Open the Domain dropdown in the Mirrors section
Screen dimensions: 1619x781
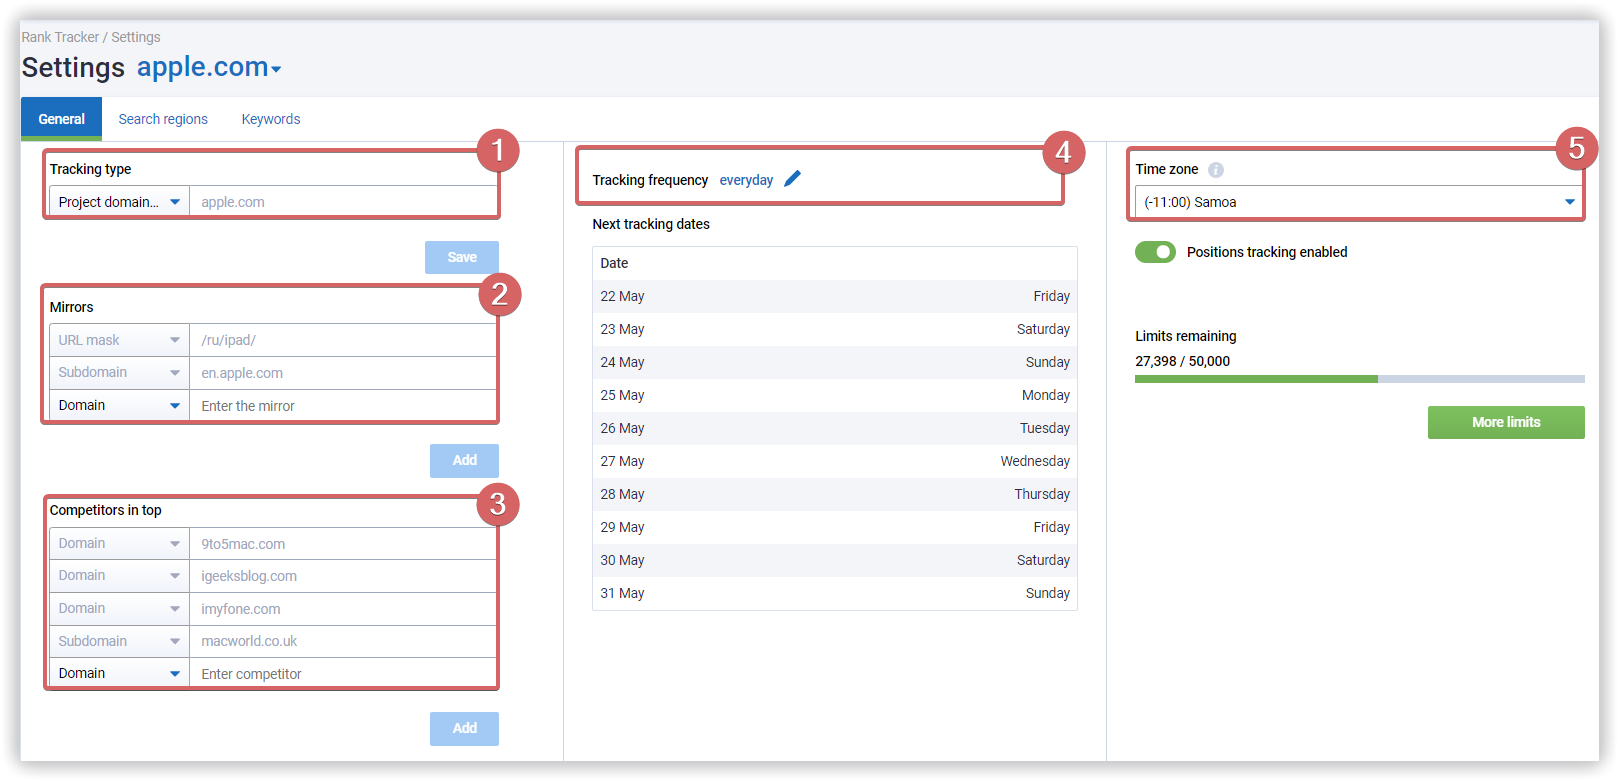coord(119,406)
